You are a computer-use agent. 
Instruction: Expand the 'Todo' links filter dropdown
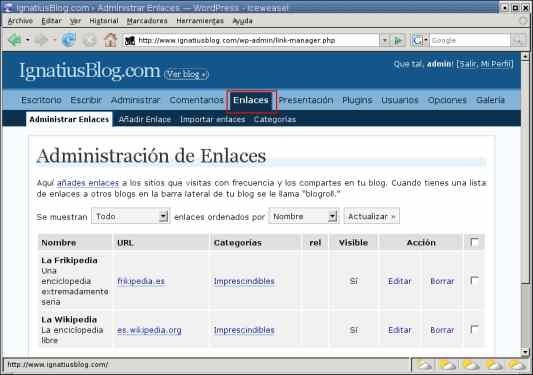pos(164,216)
